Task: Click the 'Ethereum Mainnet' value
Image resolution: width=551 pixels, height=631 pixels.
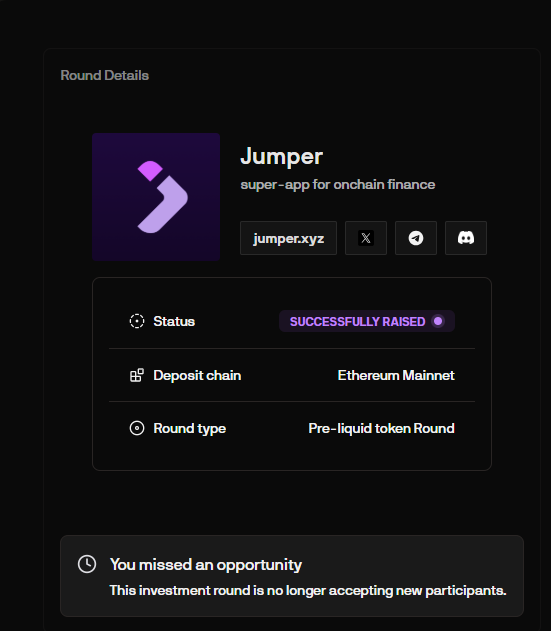Action: coord(396,375)
